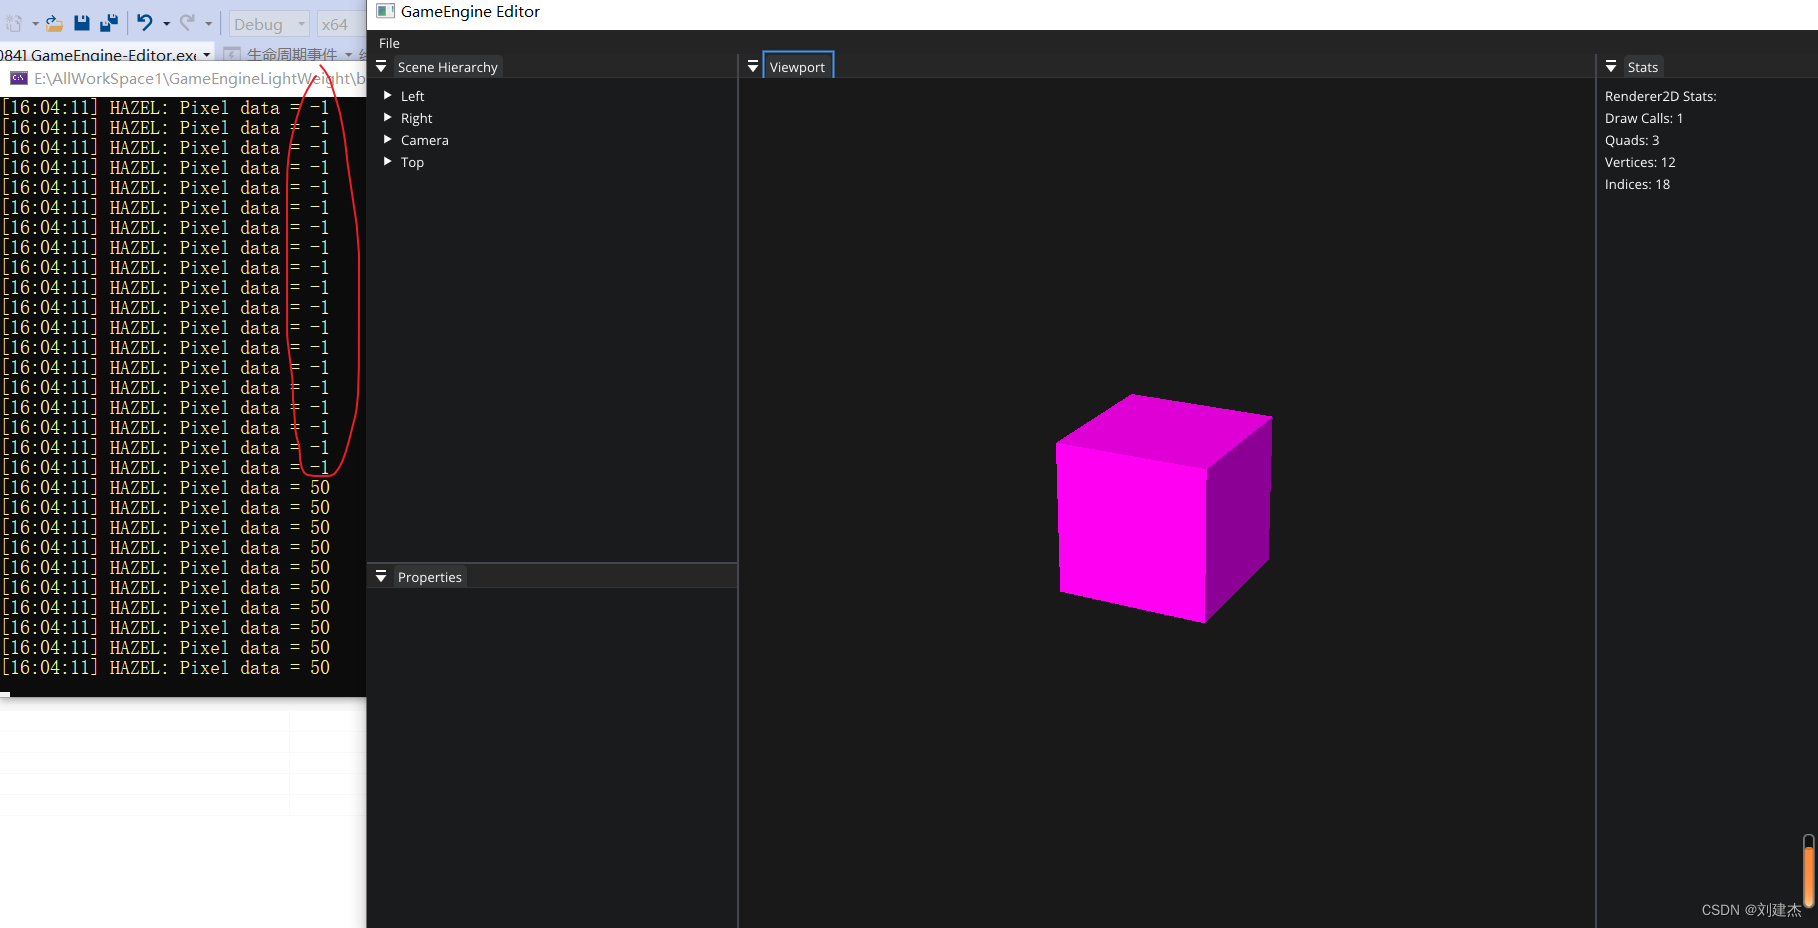Click the console title path E:\AllWorkSpace1
Image resolution: width=1818 pixels, height=928 pixels.
tap(198, 78)
